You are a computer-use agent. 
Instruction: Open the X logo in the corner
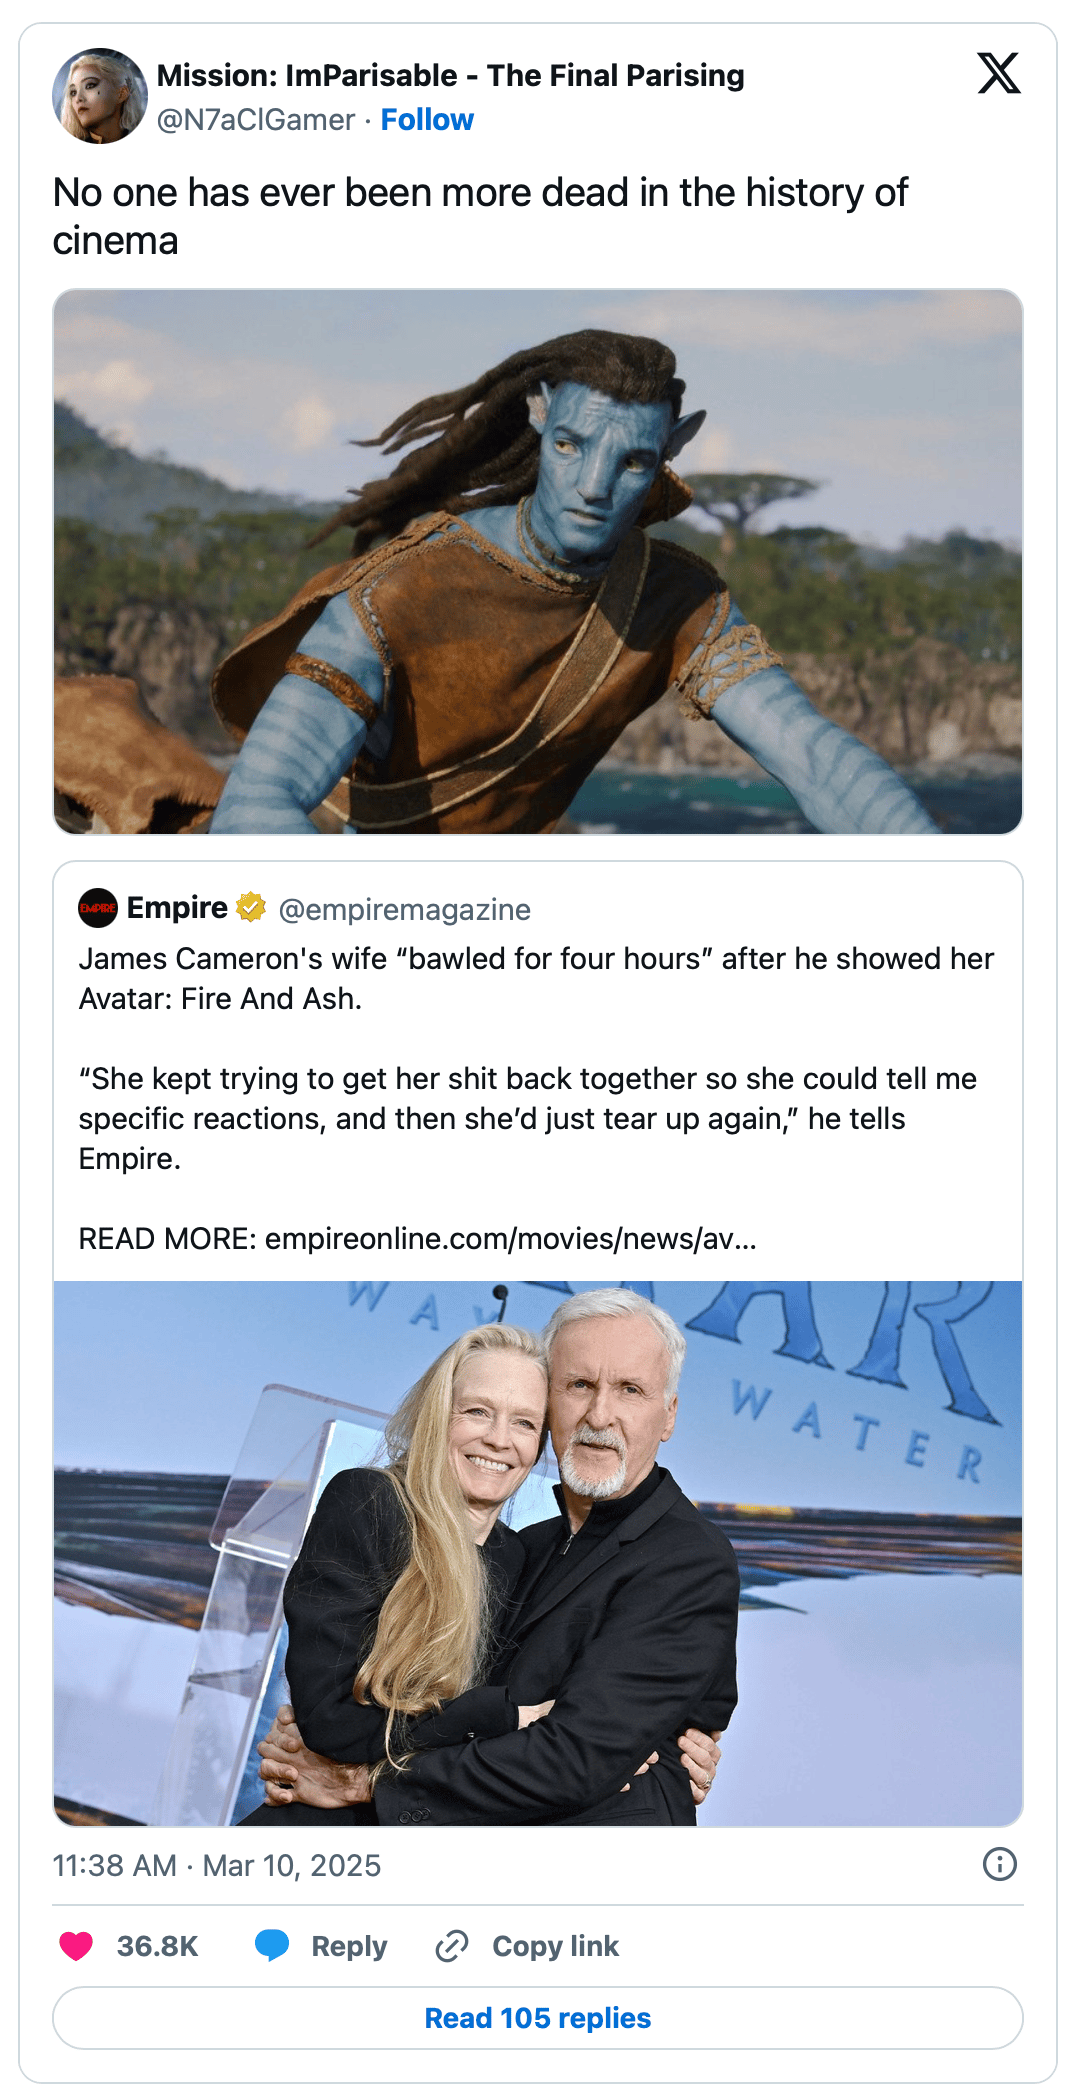pyautogui.click(x=998, y=73)
